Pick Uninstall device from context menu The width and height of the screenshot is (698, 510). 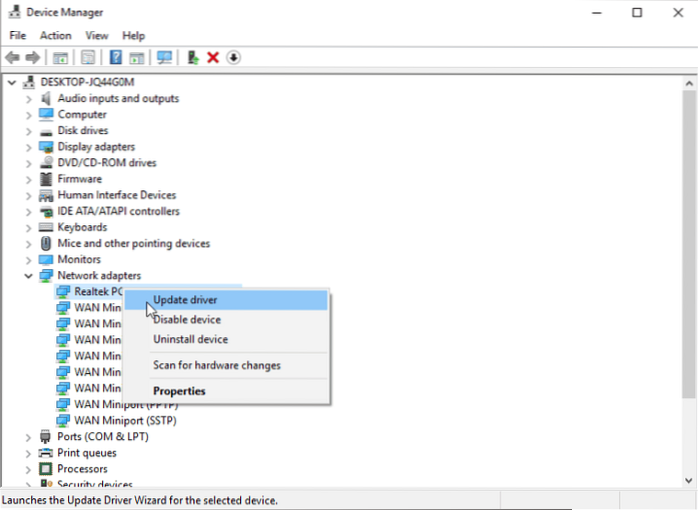click(190, 339)
